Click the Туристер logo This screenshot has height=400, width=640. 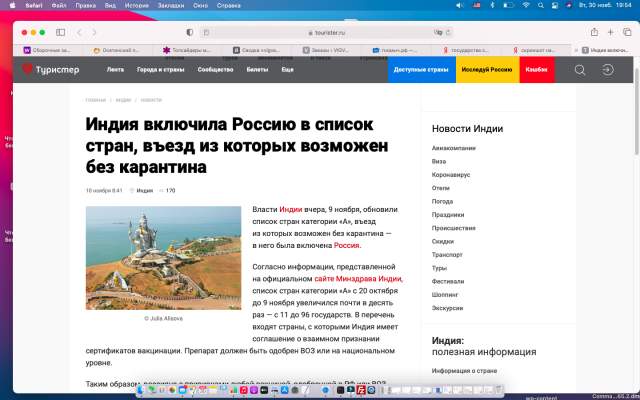53,70
